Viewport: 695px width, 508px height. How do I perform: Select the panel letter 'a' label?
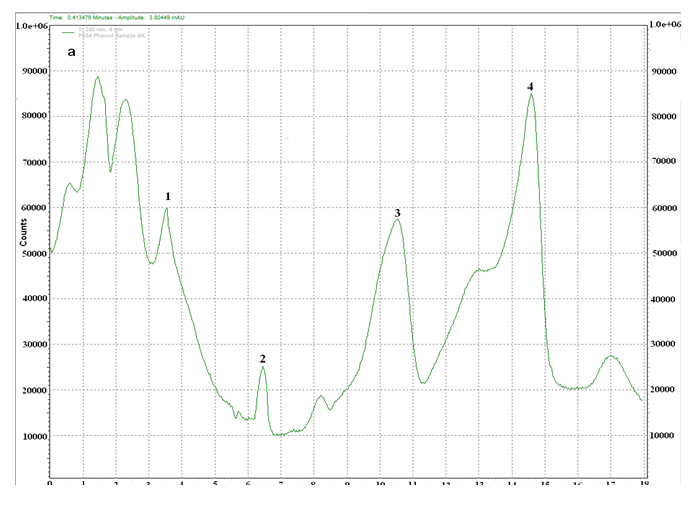click(x=72, y=52)
